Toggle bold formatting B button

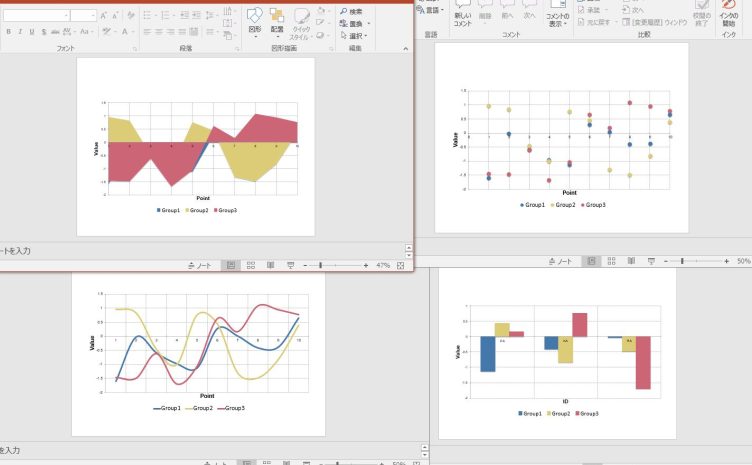pyautogui.click(x=7, y=32)
